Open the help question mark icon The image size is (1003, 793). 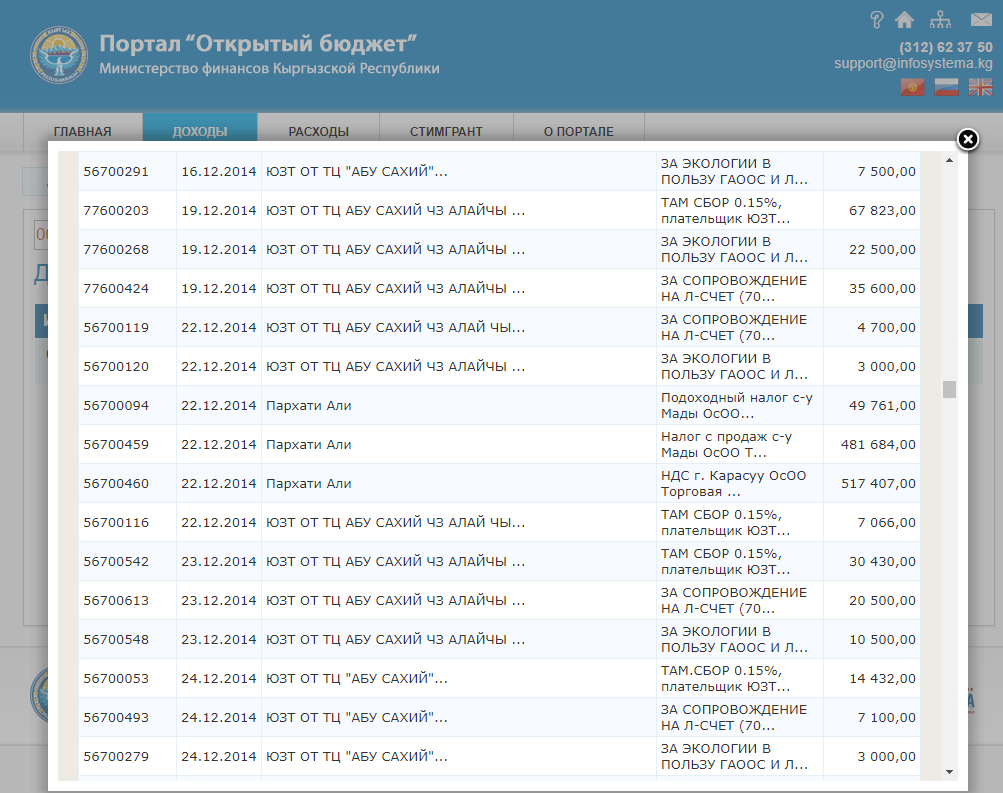tap(877, 20)
